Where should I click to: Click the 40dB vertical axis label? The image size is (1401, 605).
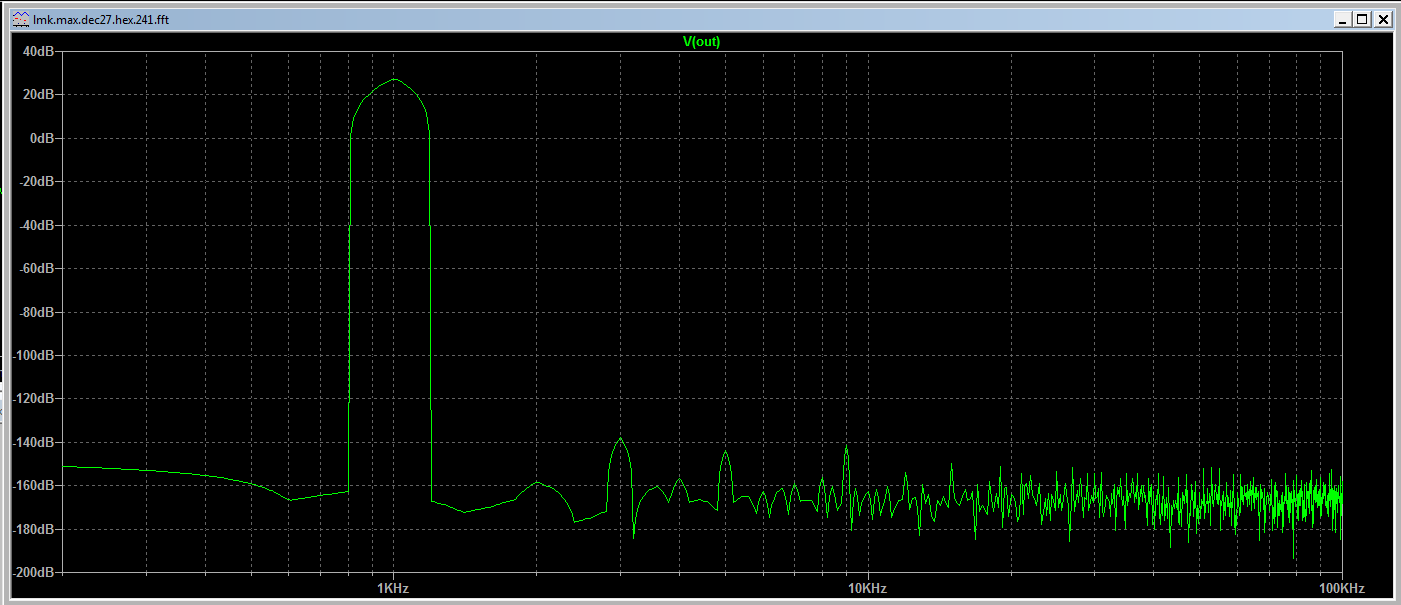pyautogui.click(x=37, y=51)
